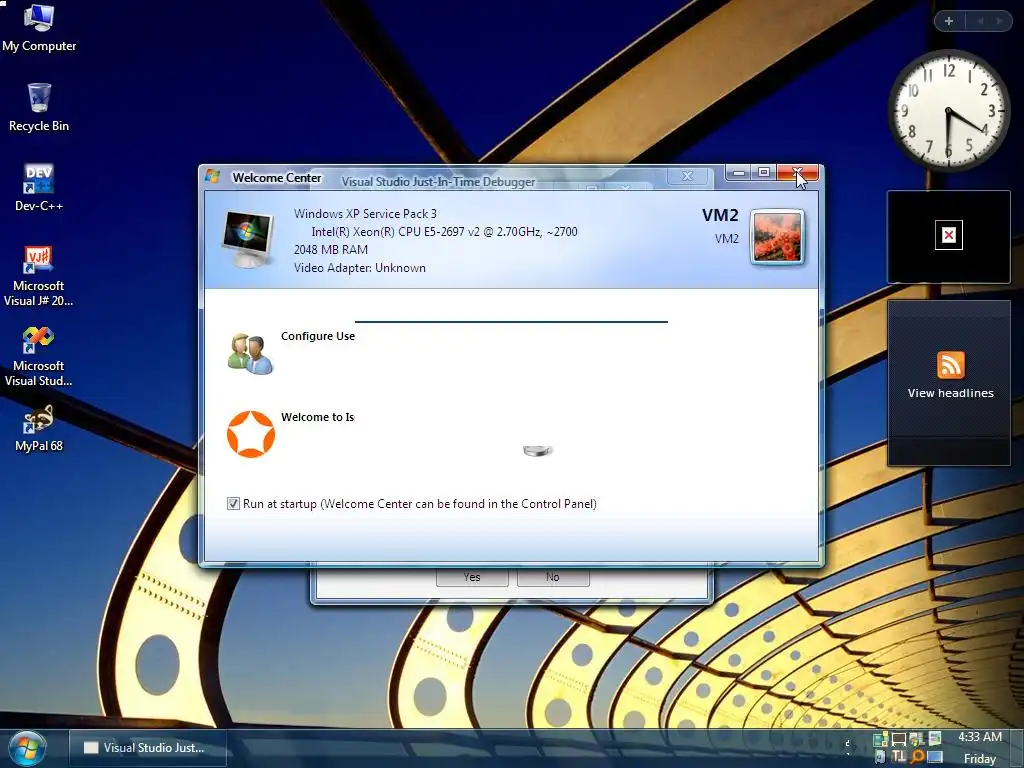Screen dimensions: 1024x768
Task: Click the VM2 user account picture
Action: coord(777,237)
